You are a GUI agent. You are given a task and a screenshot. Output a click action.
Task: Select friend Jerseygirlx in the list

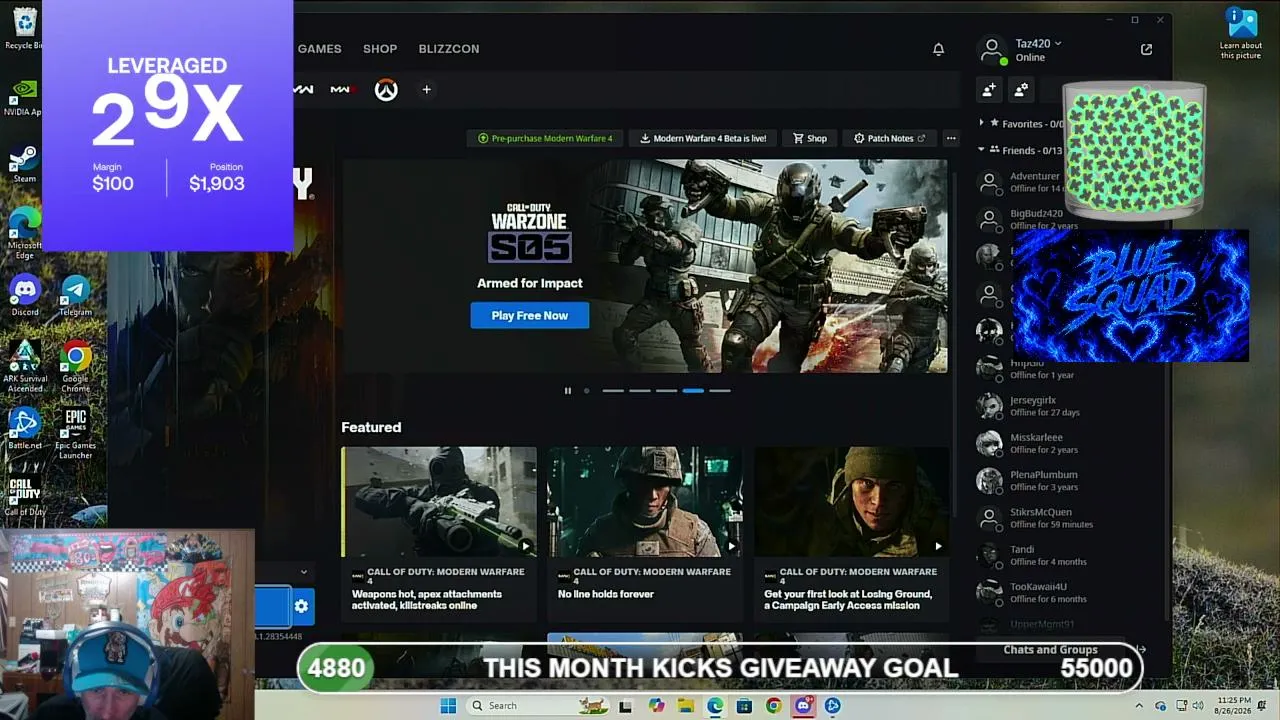tap(1068, 406)
